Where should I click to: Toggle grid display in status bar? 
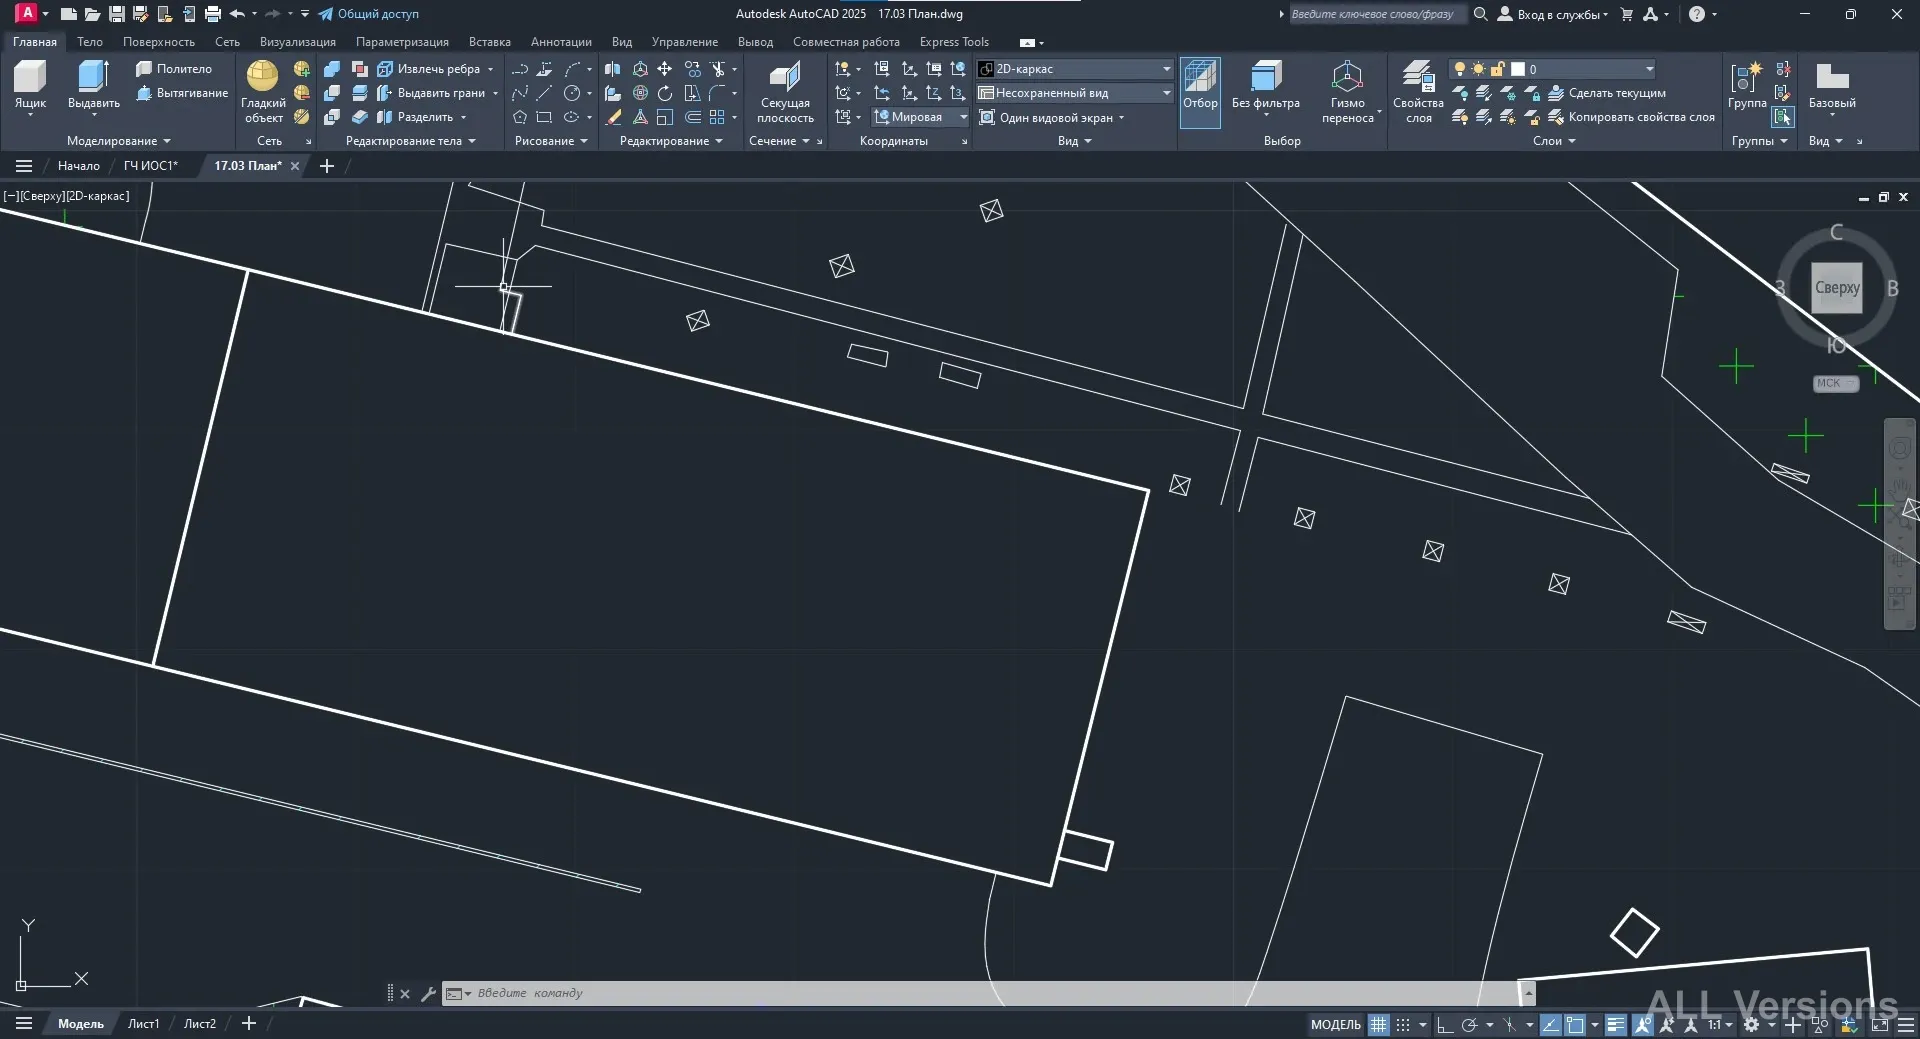pos(1379,1024)
